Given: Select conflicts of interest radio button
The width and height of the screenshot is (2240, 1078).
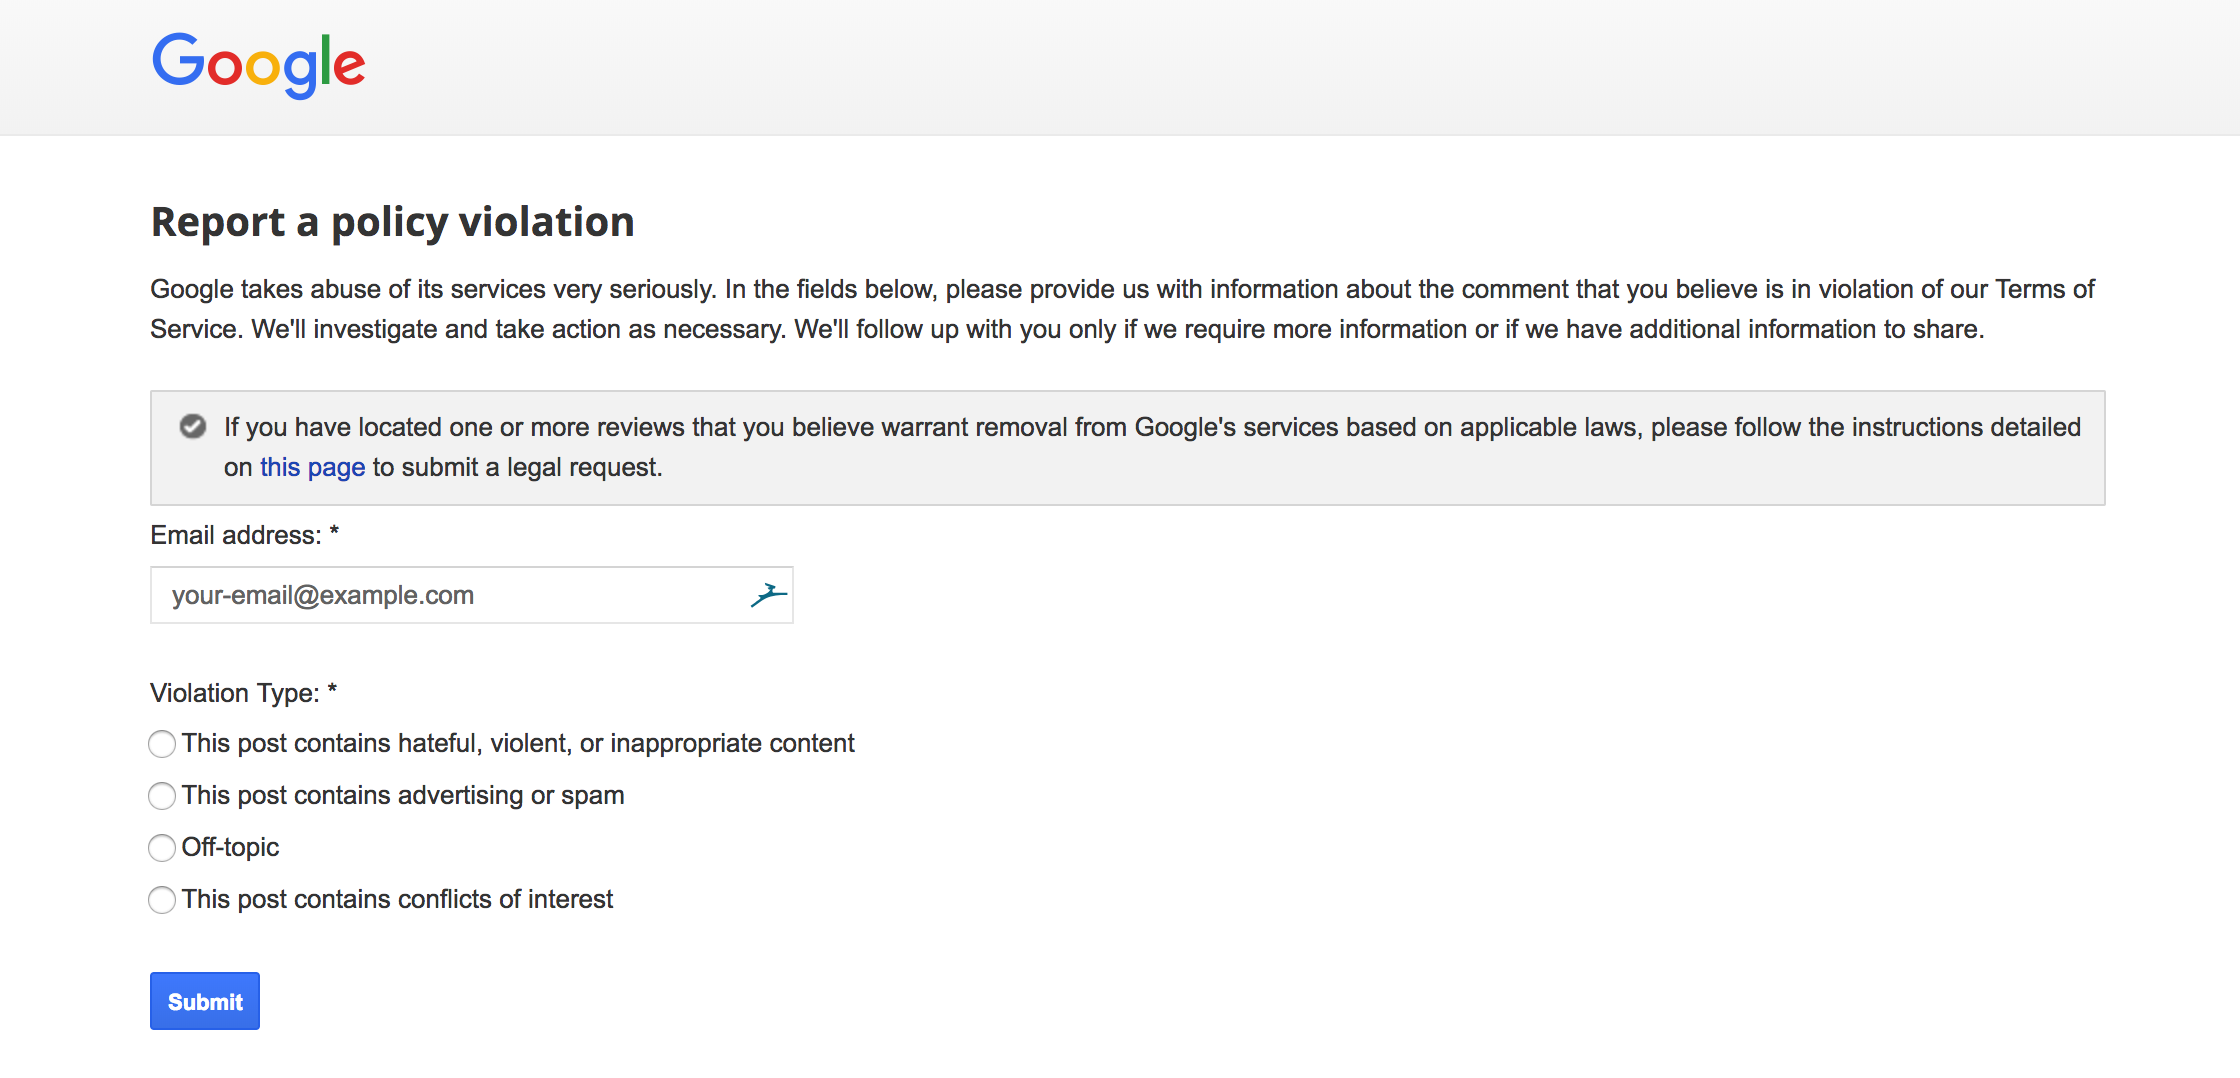Looking at the screenshot, I should click(162, 900).
